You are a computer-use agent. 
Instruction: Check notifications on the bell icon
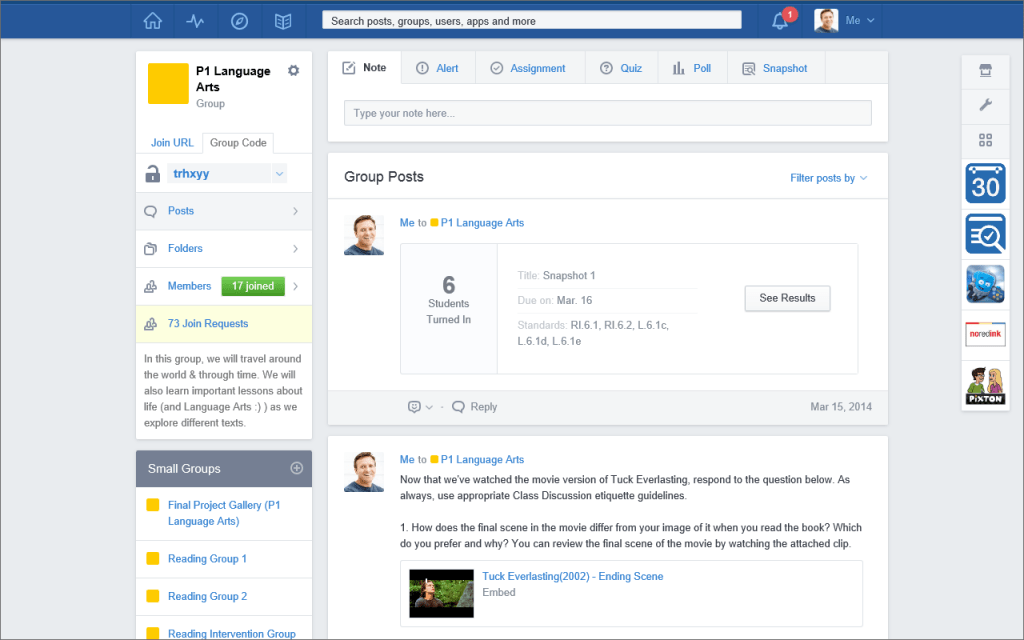(779, 20)
